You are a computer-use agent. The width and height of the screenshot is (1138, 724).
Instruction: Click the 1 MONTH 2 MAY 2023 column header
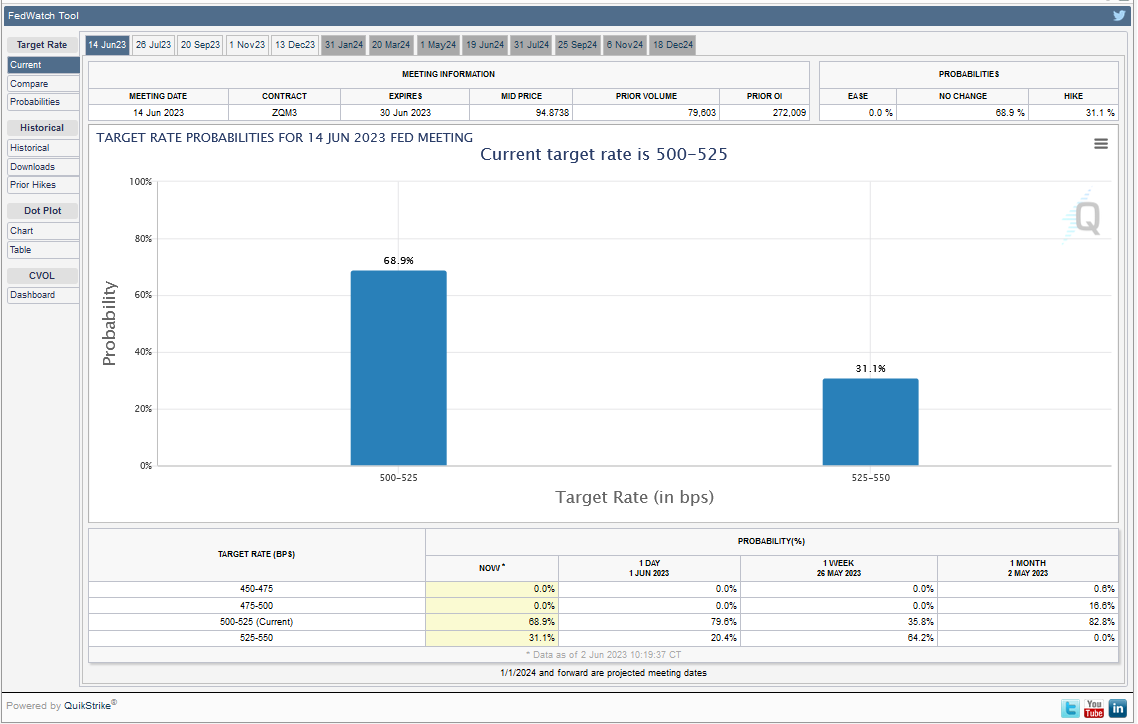(1028, 568)
